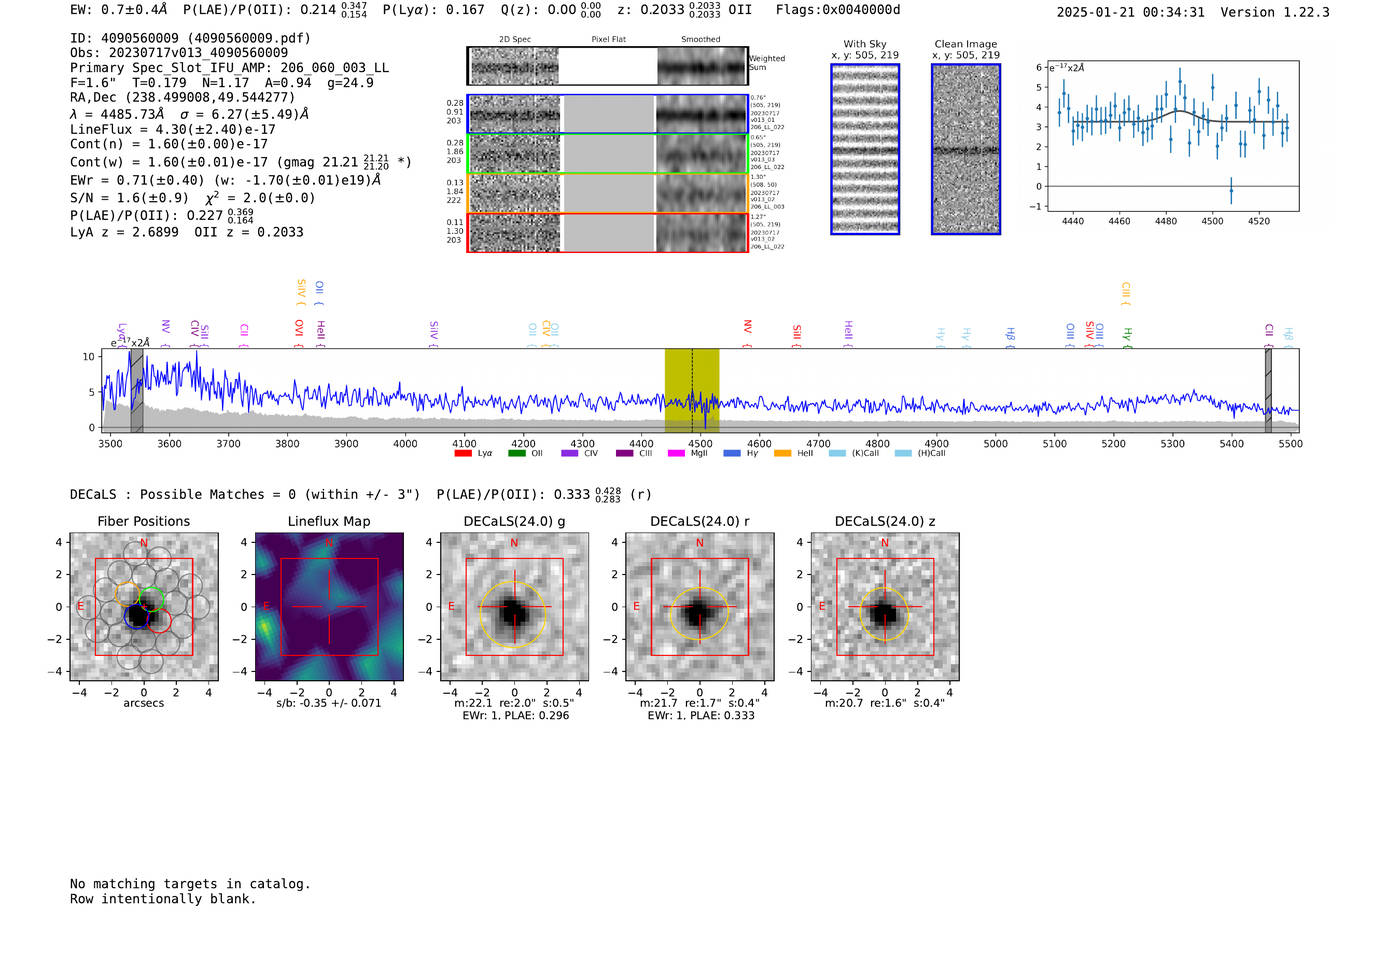The image size is (1400, 953).
Task: Click the Obs: 20230717v013_4090560009 line
Action: [179, 53]
